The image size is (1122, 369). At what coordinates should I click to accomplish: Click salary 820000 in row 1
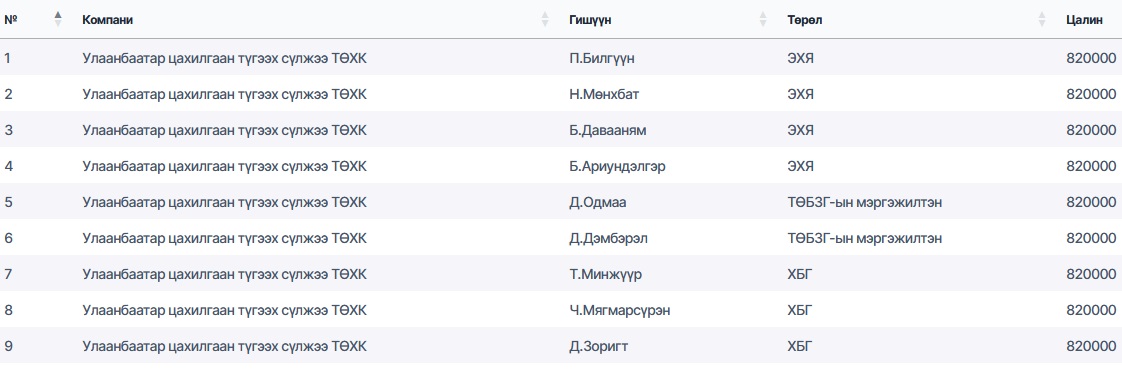tap(1091, 58)
